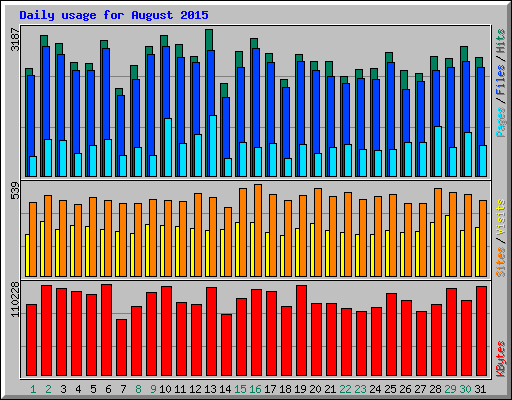Select the 3187 hits axis value

point(15,40)
